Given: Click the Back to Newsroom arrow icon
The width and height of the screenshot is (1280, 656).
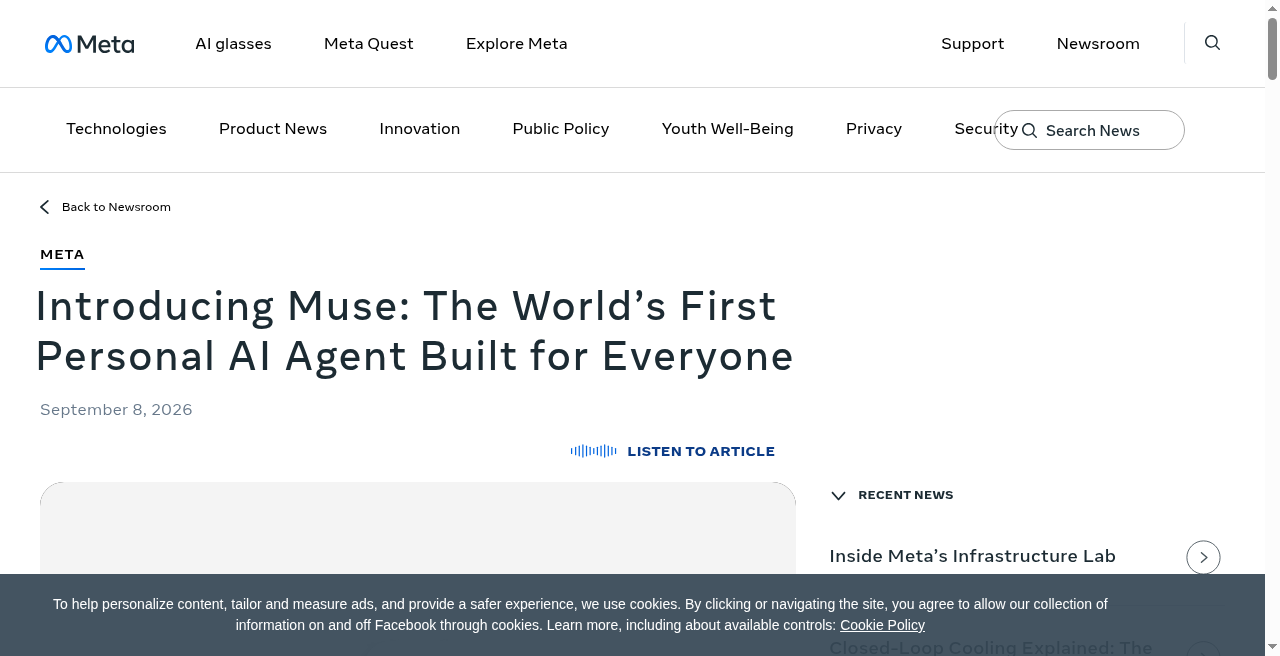Looking at the screenshot, I should pyautogui.click(x=44, y=207).
